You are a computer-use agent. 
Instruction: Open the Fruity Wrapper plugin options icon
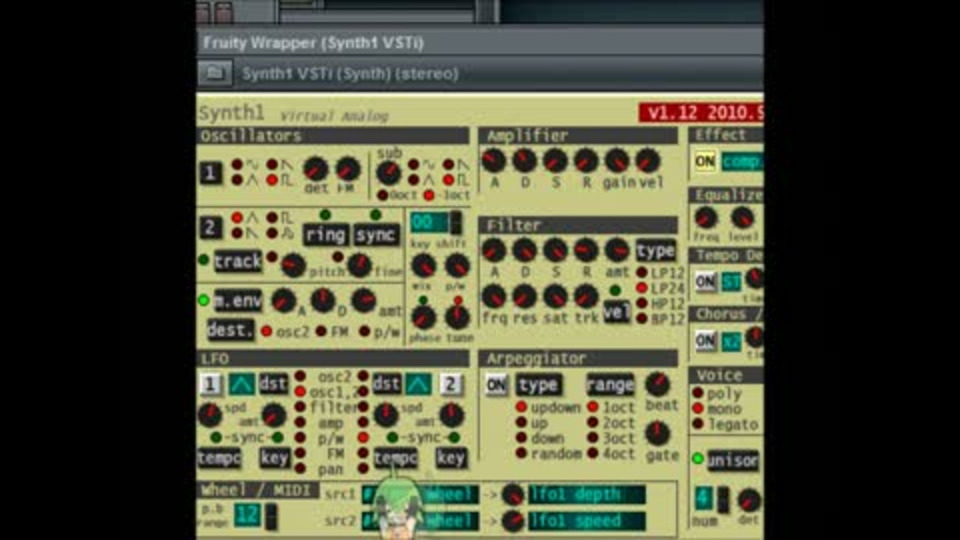click(x=214, y=73)
